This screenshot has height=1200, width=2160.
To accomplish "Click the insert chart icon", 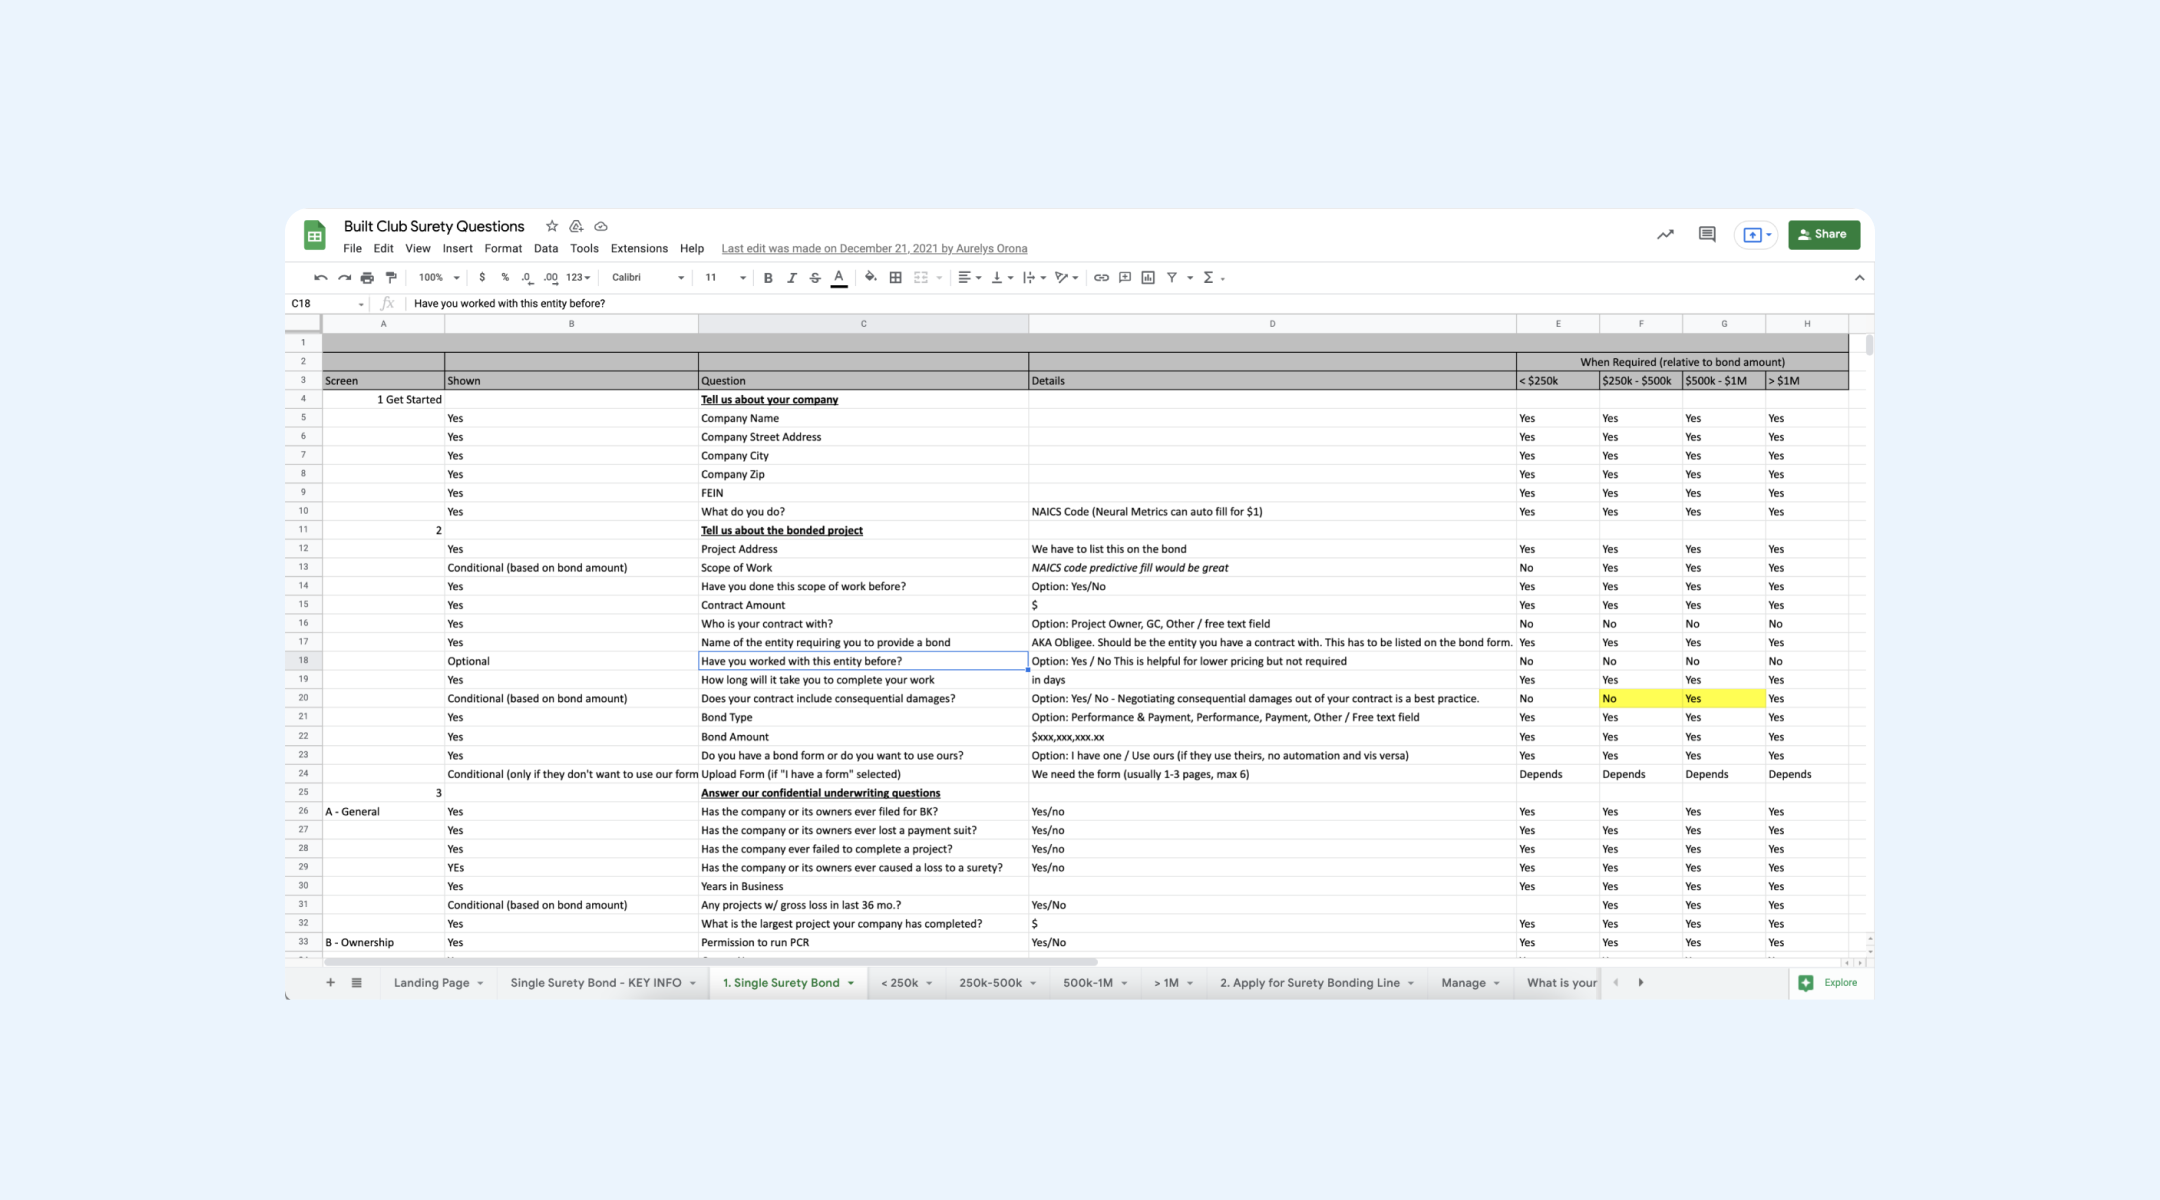I will [x=1148, y=278].
